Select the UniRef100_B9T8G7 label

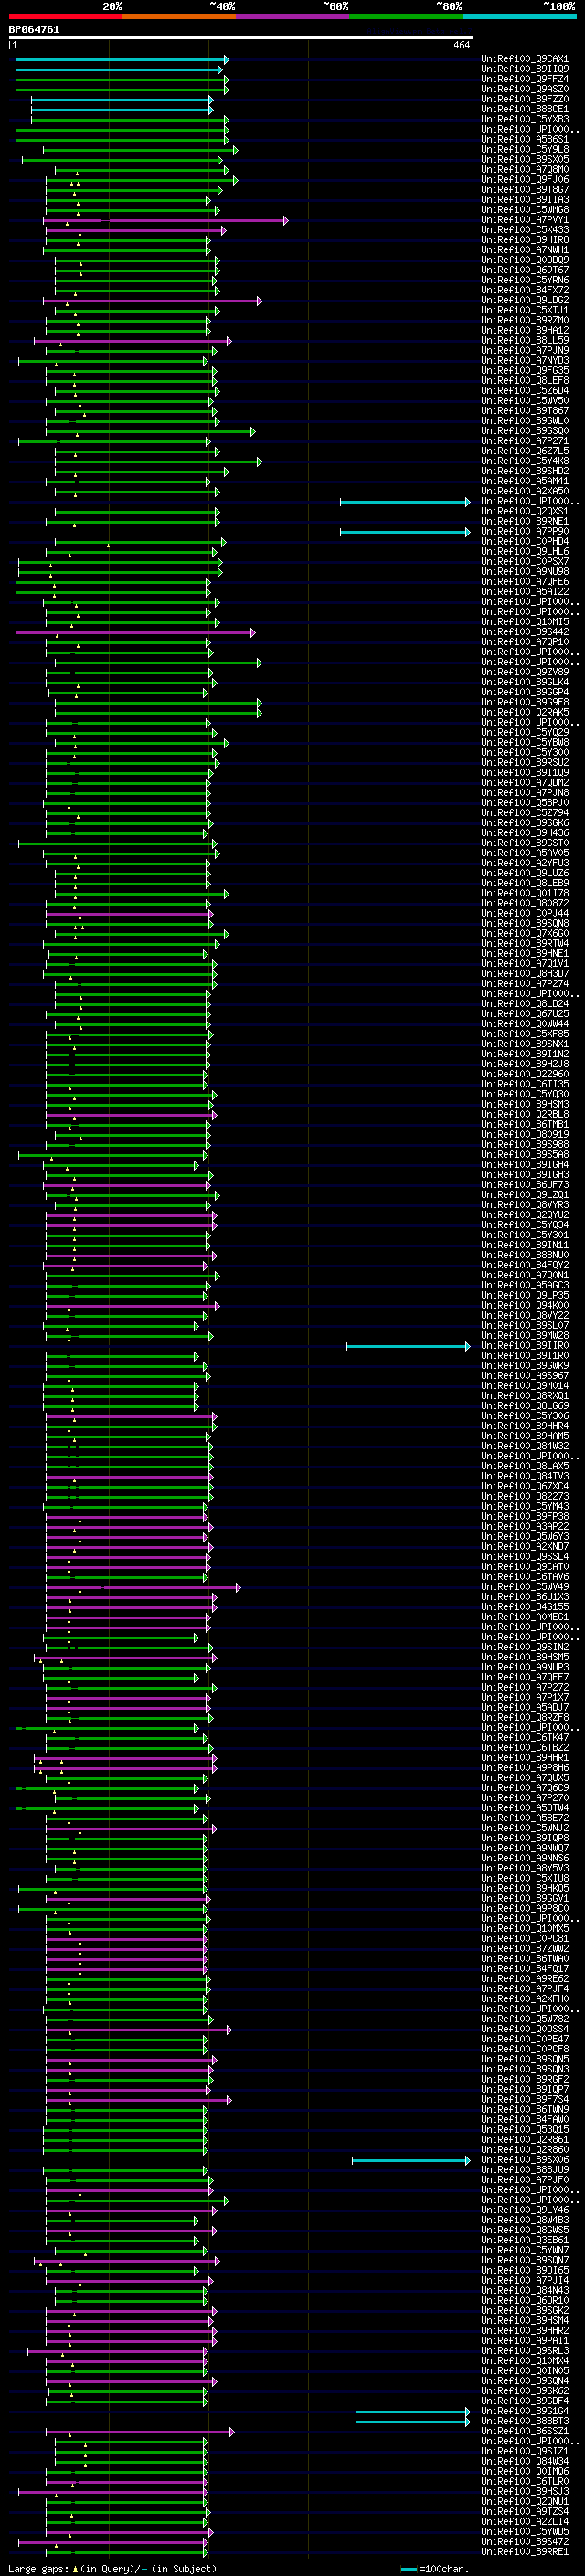524,189
